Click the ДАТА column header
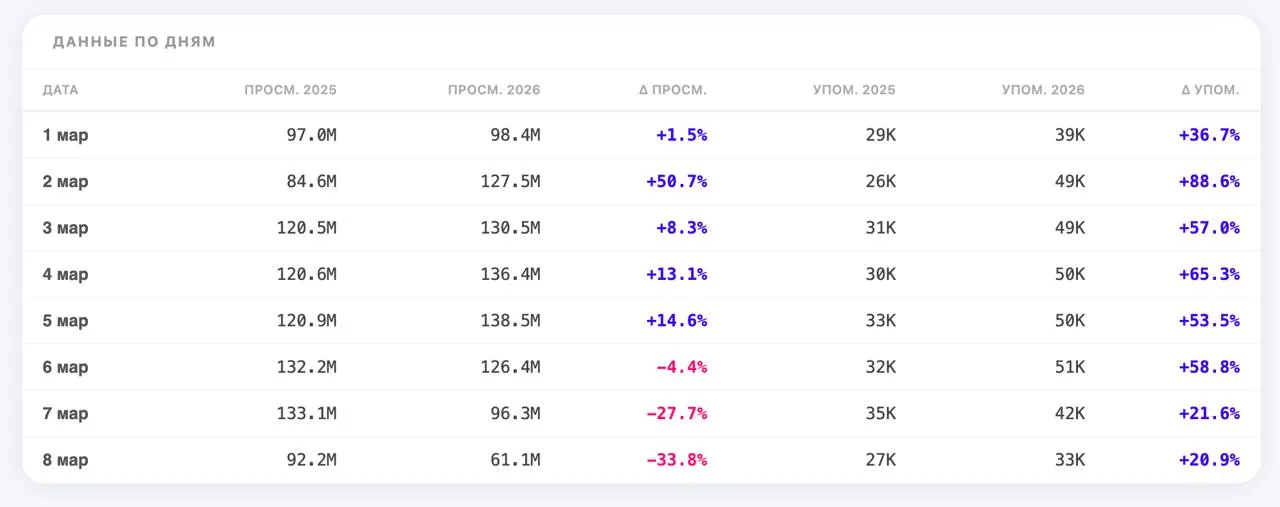Viewport: 1280px width, 507px height. (x=60, y=90)
